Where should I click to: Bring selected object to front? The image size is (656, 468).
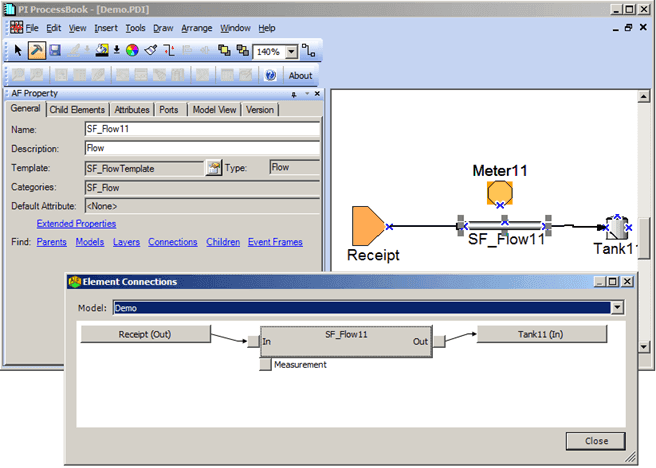tap(224, 51)
